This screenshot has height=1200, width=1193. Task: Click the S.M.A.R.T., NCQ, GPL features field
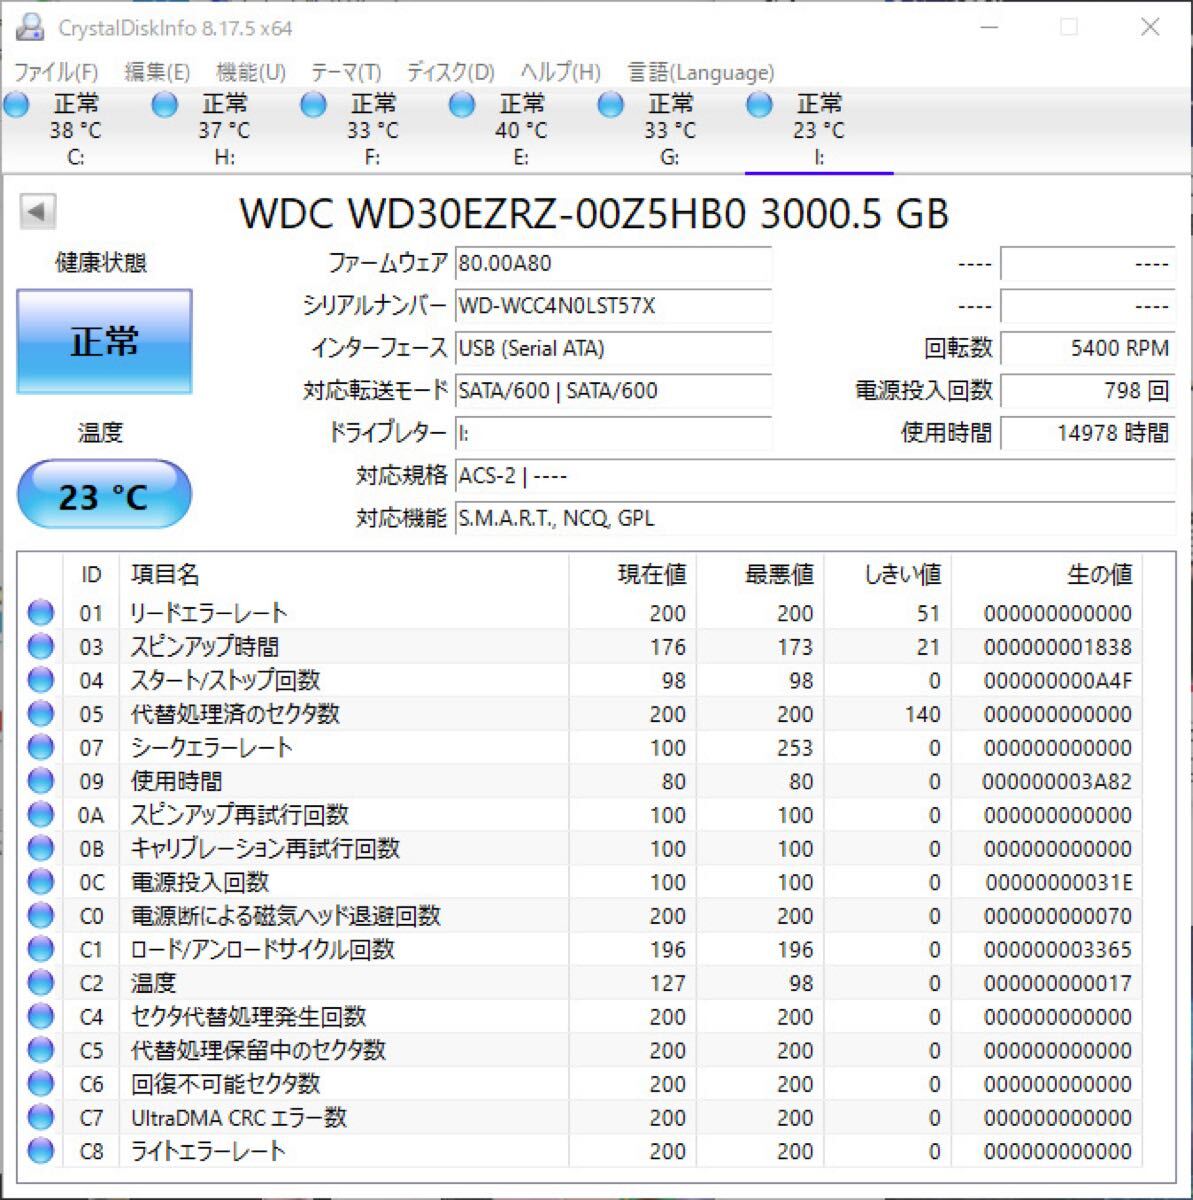(815, 518)
